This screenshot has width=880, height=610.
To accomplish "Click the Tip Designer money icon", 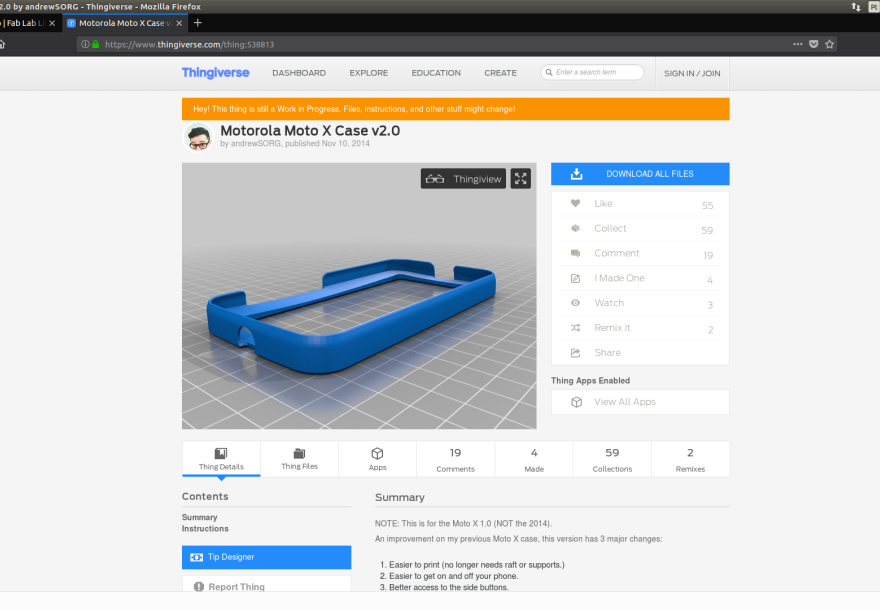I will pos(196,557).
